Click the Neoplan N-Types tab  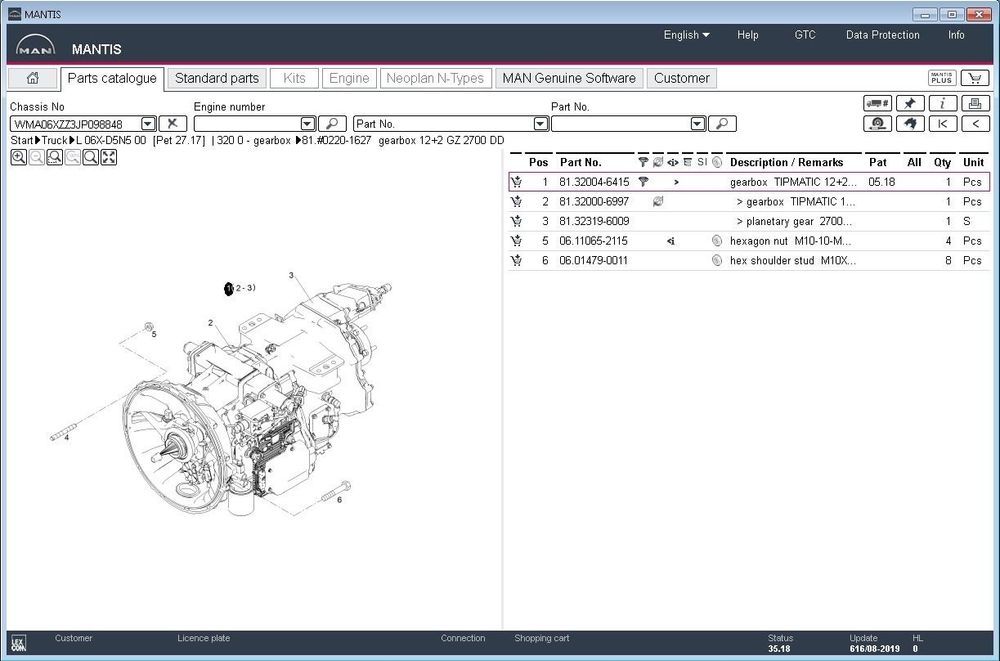[x=435, y=78]
